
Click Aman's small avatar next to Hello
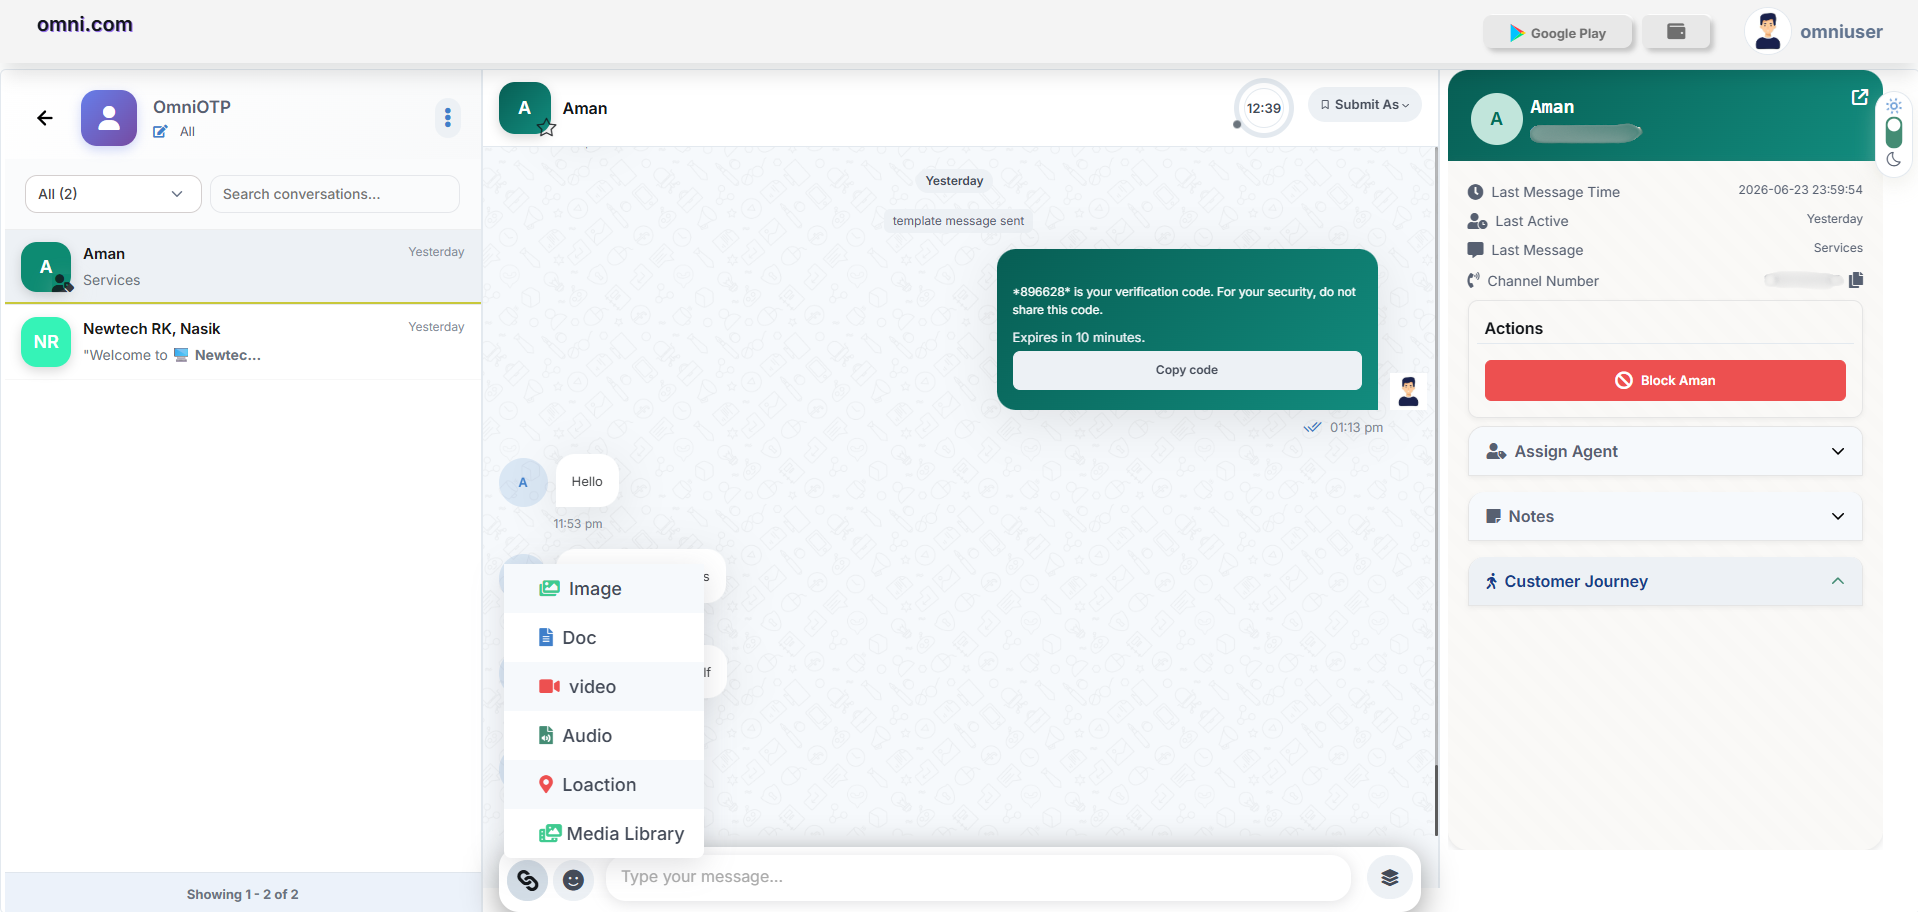point(523,483)
